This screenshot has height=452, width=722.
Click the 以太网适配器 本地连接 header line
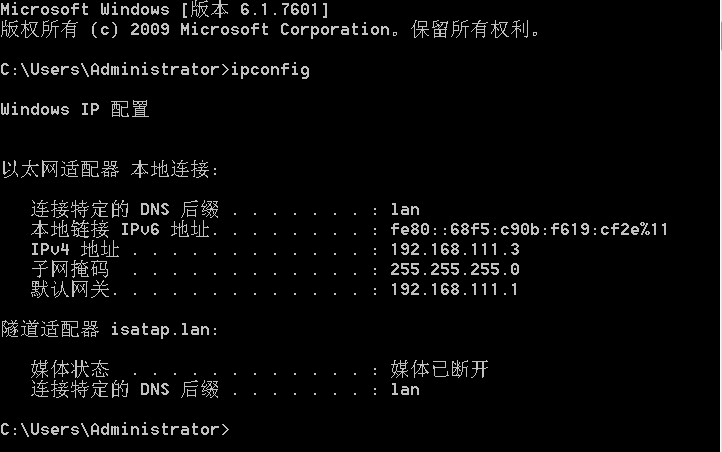(110, 169)
